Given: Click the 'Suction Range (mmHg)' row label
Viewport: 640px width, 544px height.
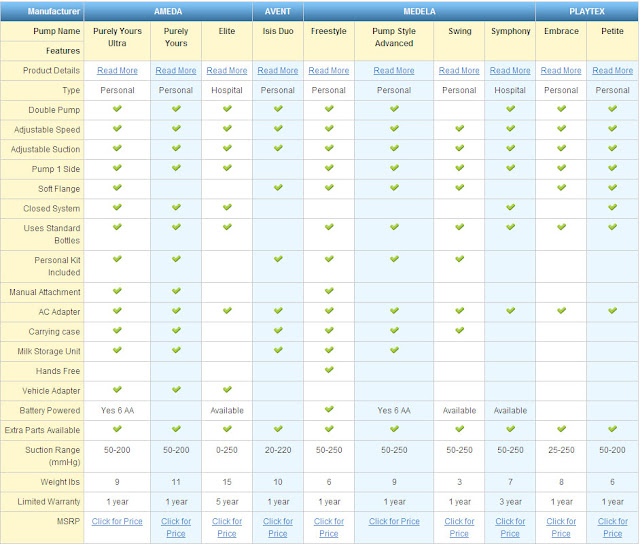Looking at the screenshot, I should tap(53, 456).
